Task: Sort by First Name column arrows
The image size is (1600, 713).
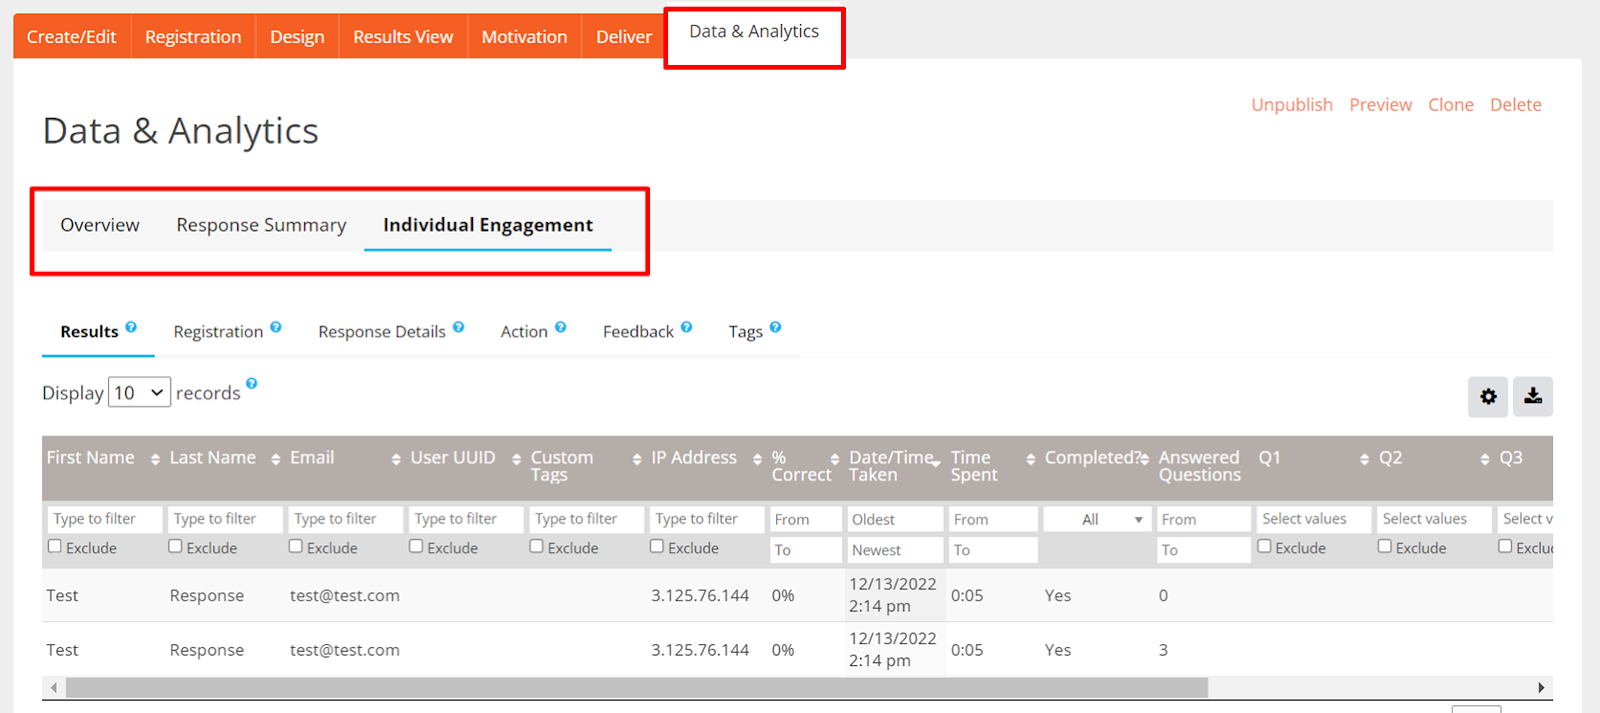Action: pyautogui.click(x=155, y=459)
